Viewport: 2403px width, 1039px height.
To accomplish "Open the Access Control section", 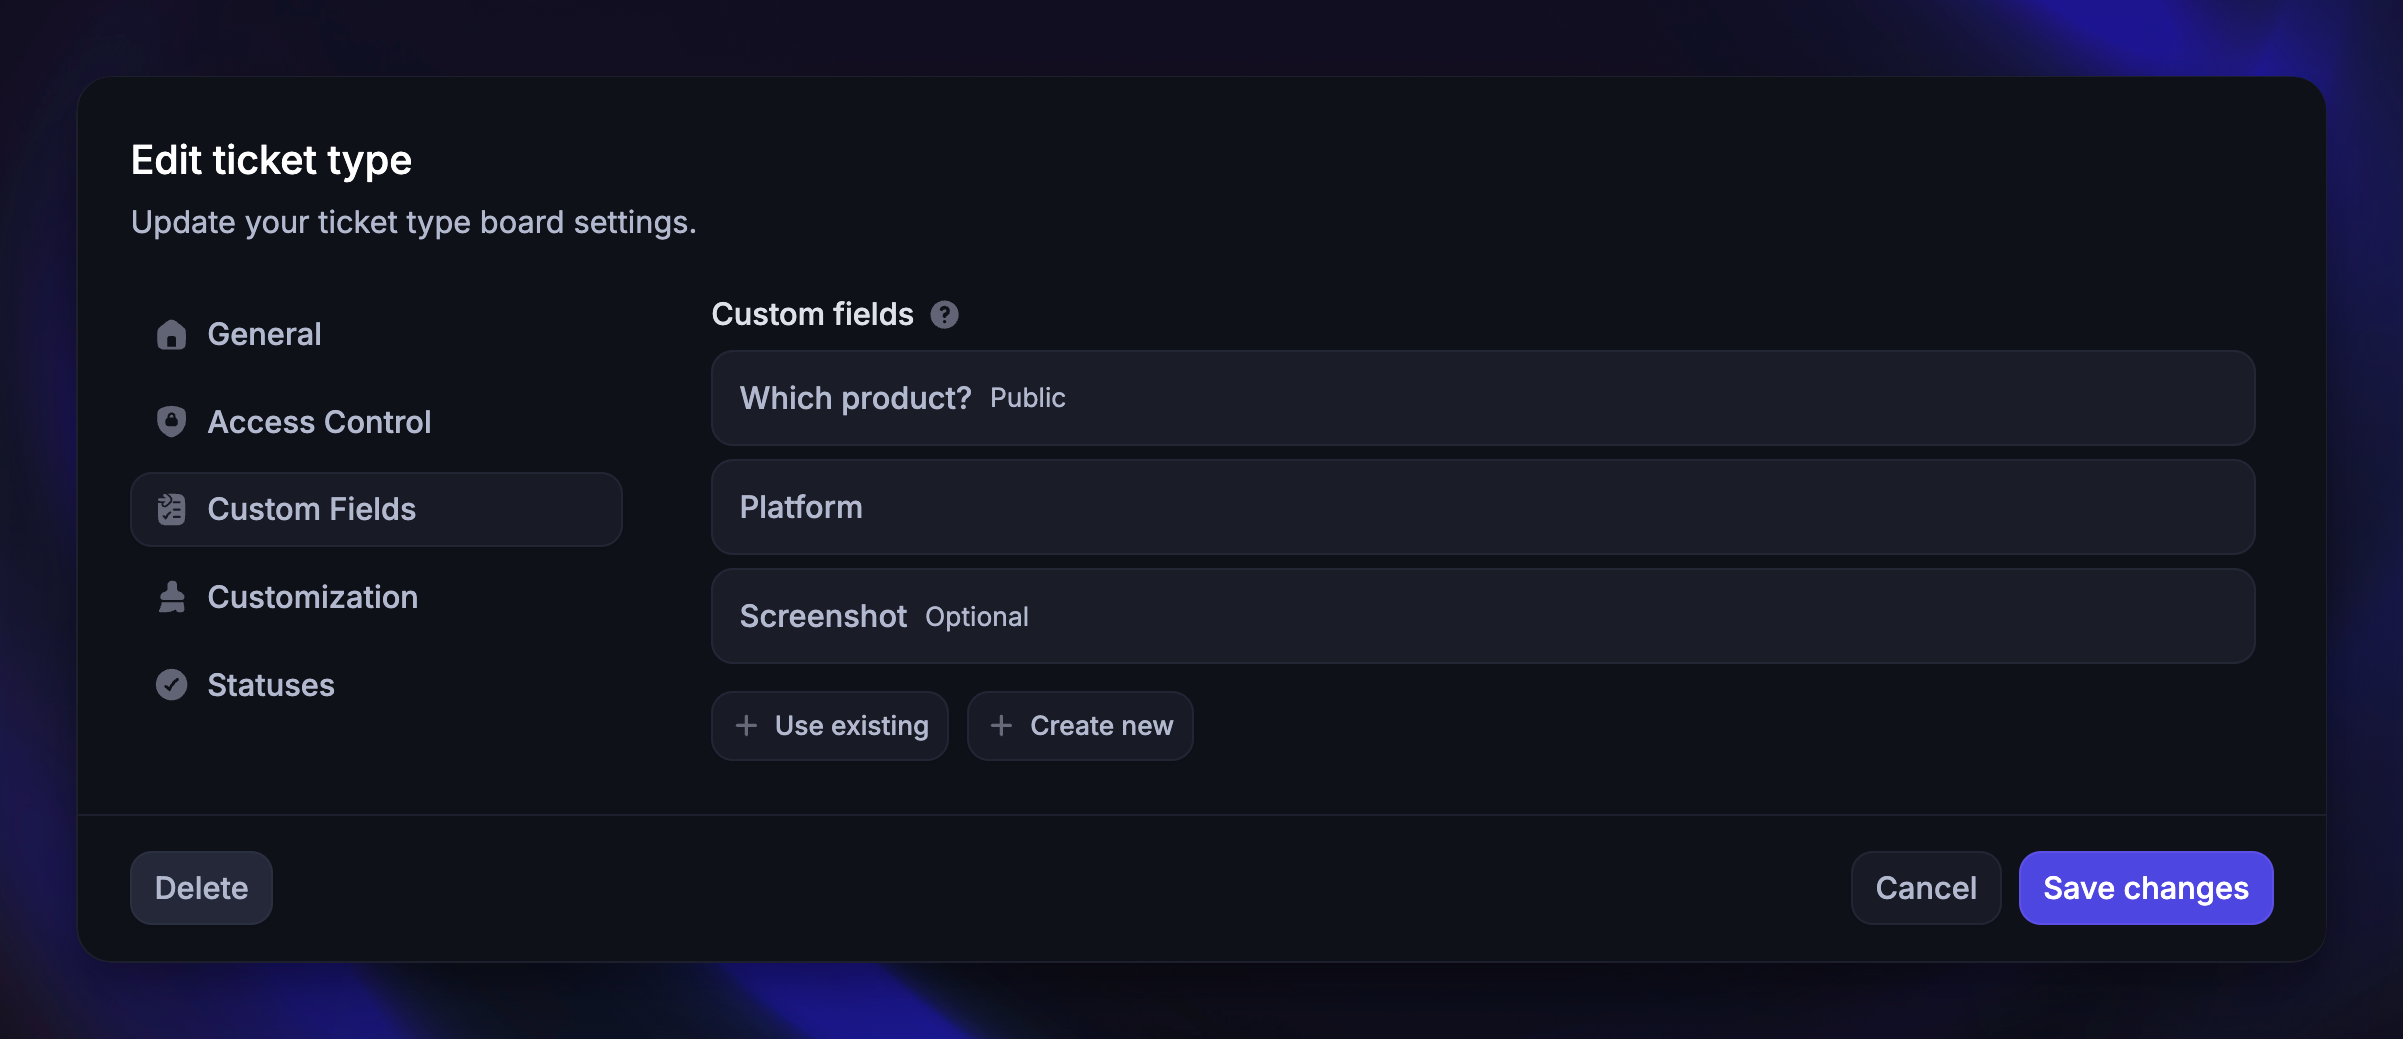I will 318,421.
